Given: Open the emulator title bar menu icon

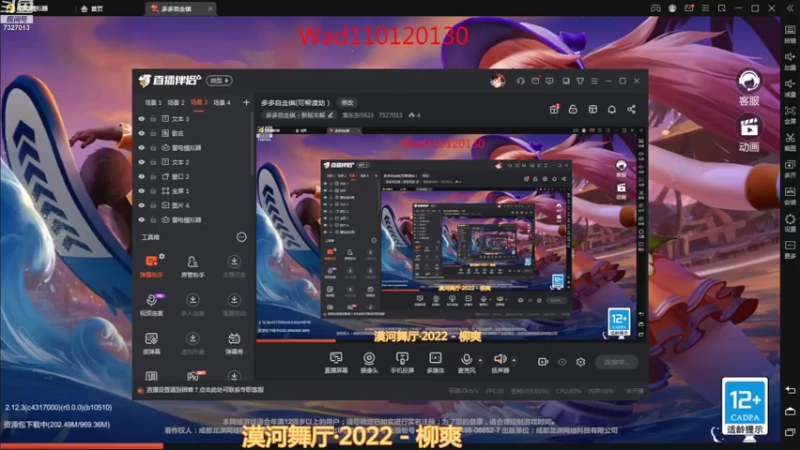Looking at the screenshot, I should click(705, 8).
